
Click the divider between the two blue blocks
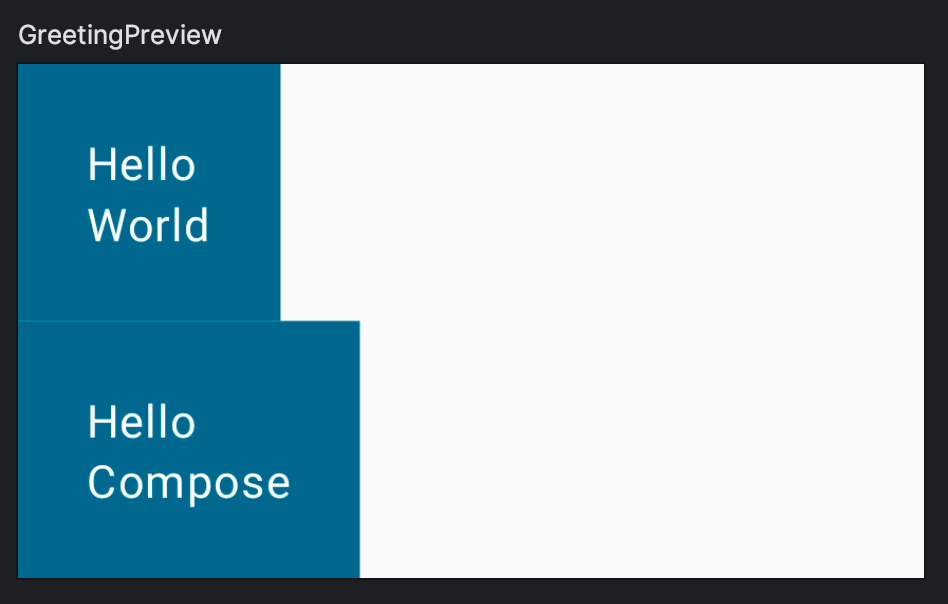tap(150, 321)
